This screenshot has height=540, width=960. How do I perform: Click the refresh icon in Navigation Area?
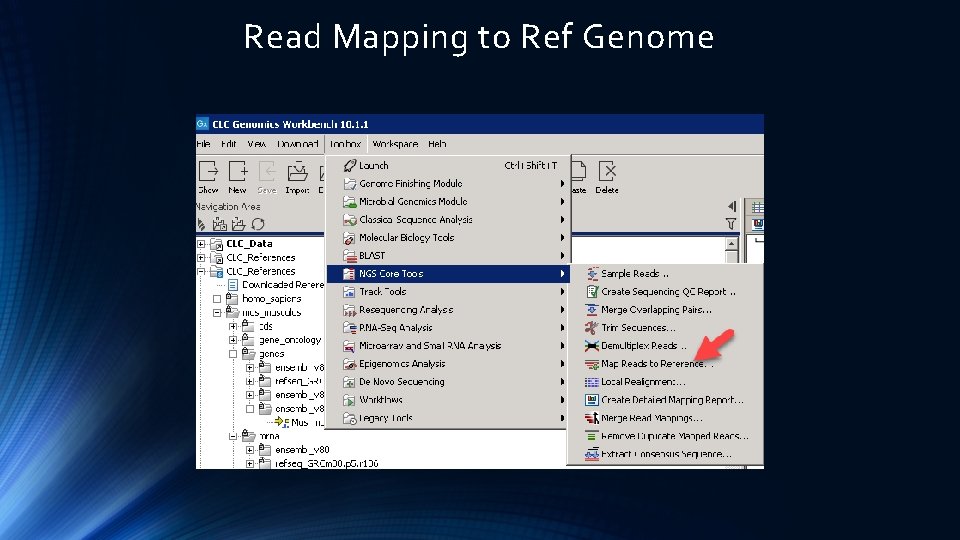(258, 224)
